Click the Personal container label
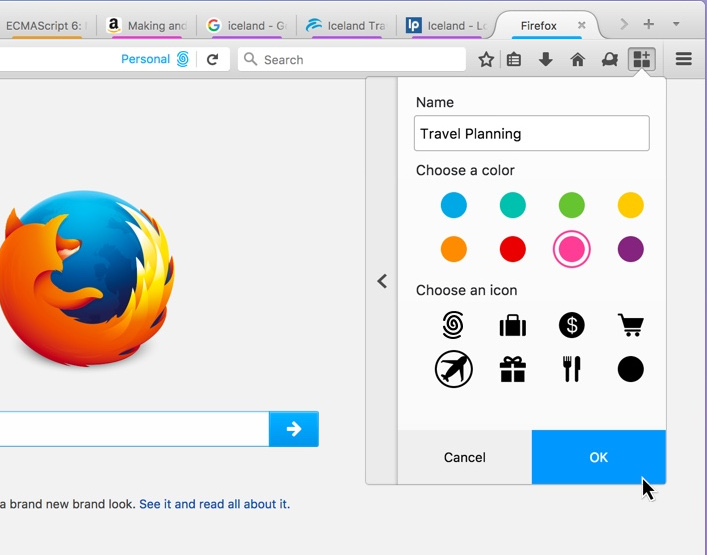 pyautogui.click(x=146, y=59)
